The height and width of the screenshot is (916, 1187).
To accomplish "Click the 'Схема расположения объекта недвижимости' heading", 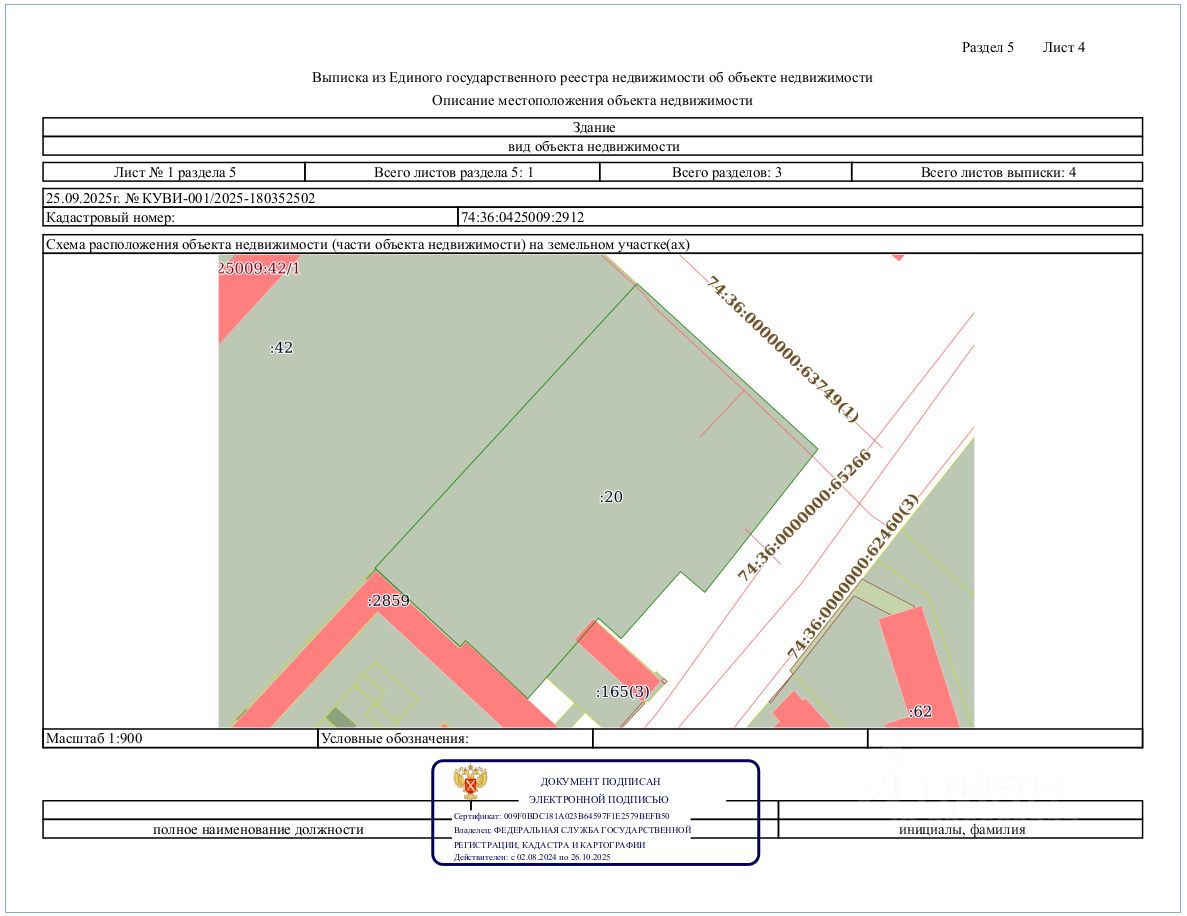I will pyautogui.click(x=367, y=245).
